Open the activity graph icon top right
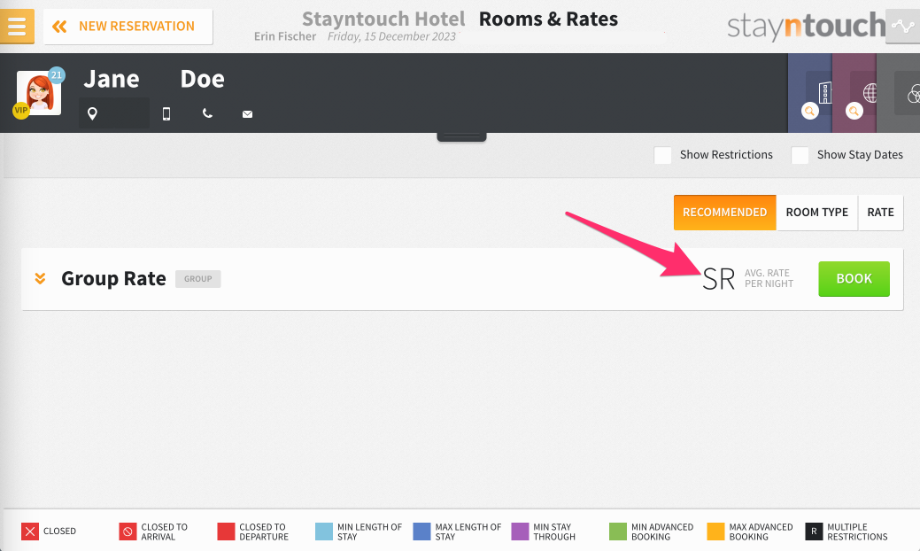 tap(902, 26)
